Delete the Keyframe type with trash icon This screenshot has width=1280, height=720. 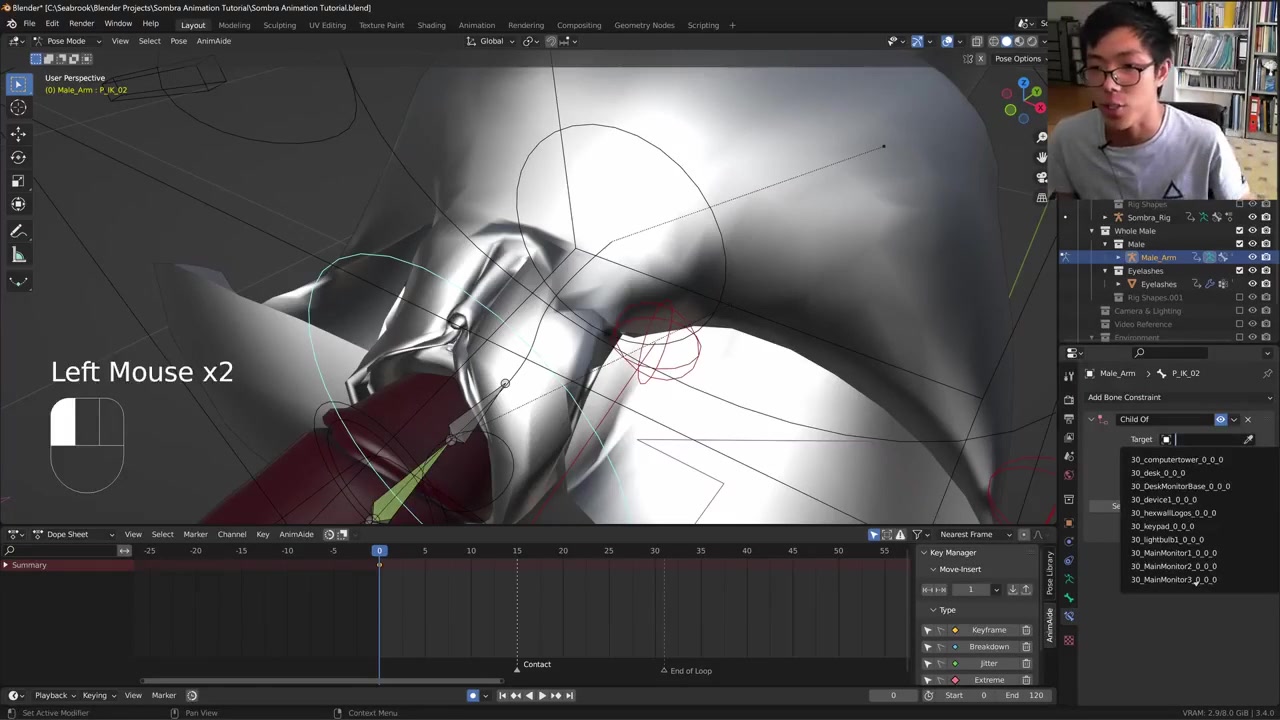(1026, 630)
